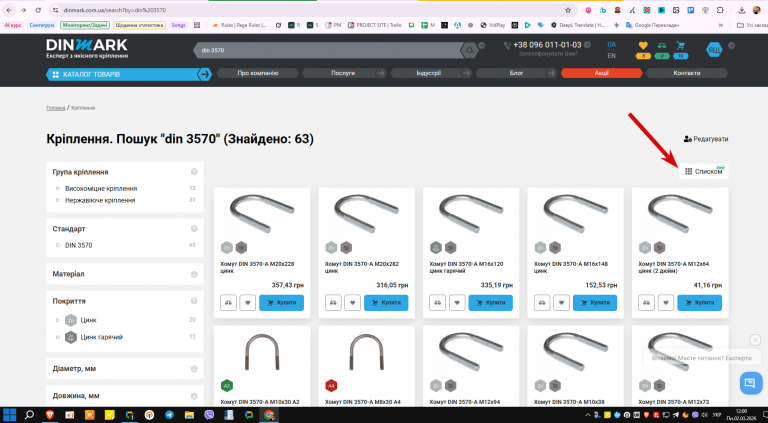
Task: Select the Нержавіюче кріплення filter
Action: [100, 200]
